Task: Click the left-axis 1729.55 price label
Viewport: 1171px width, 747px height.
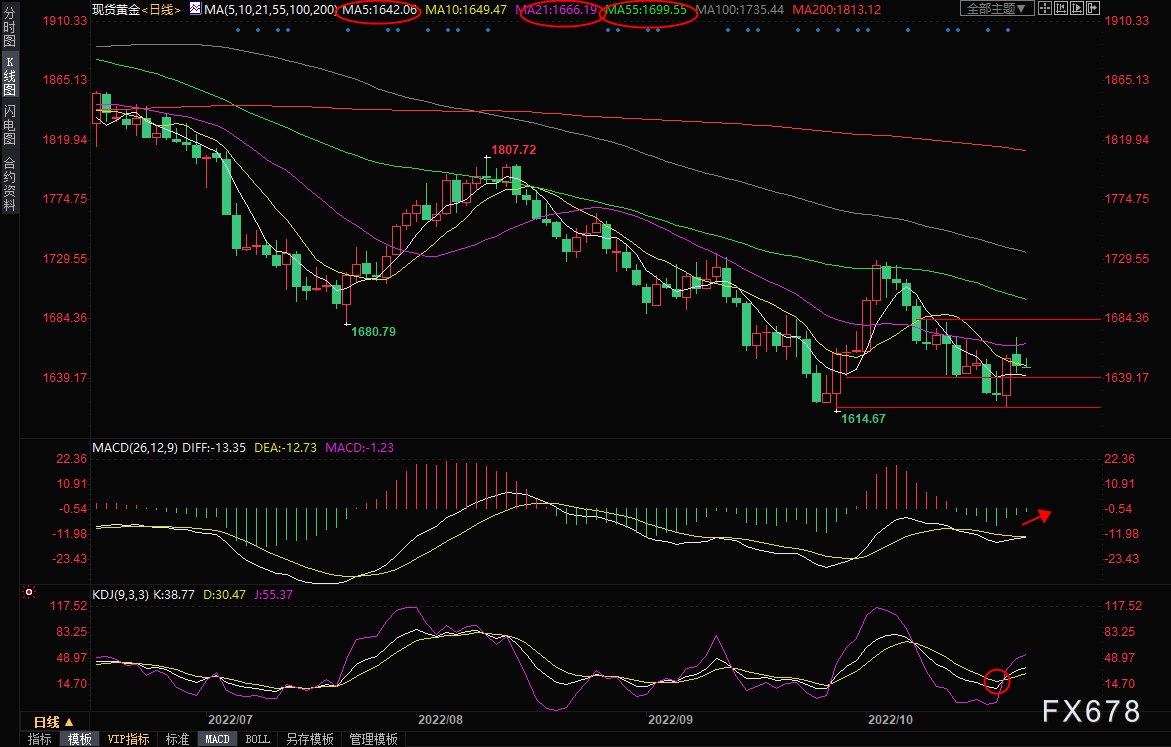Action: point(64,258)
